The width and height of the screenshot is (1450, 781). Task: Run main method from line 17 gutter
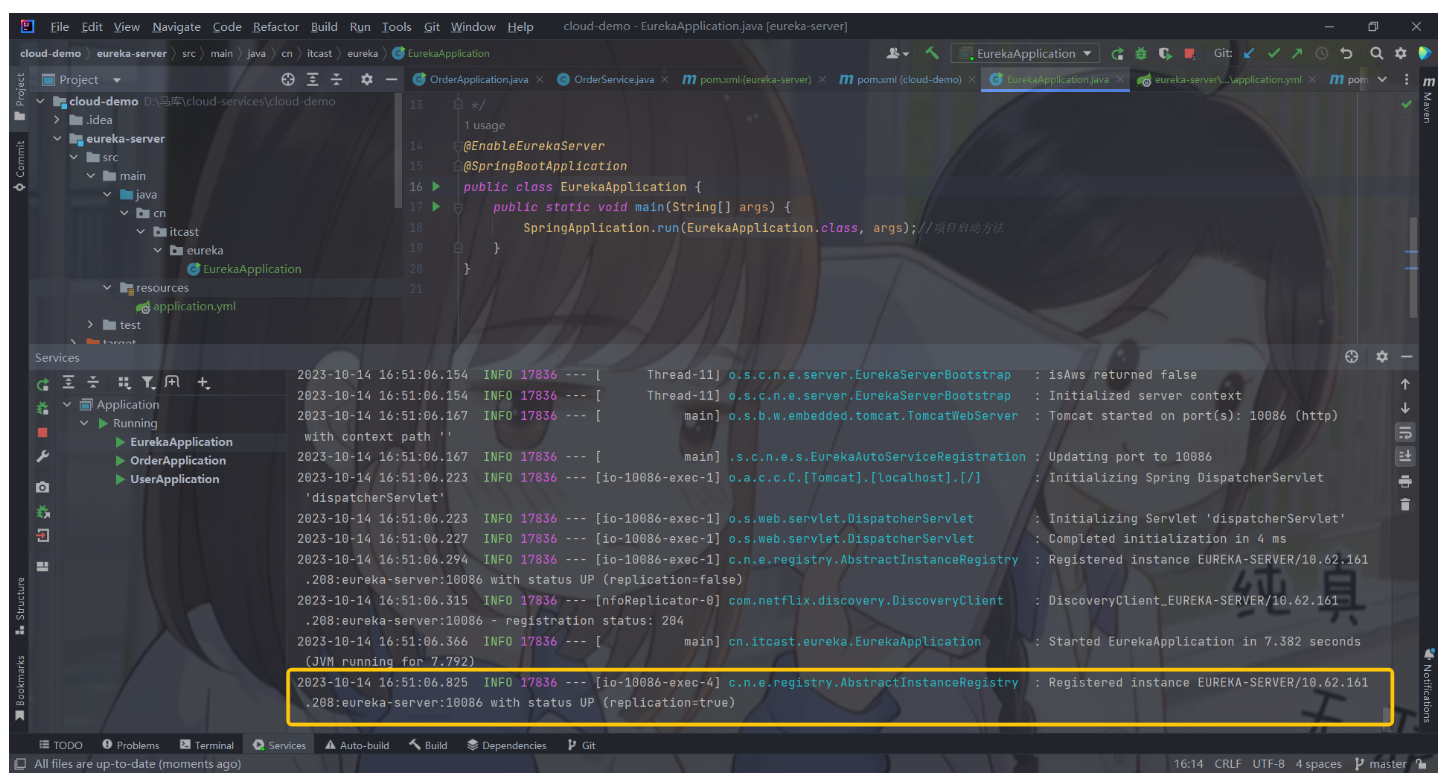tap(436, 207)
